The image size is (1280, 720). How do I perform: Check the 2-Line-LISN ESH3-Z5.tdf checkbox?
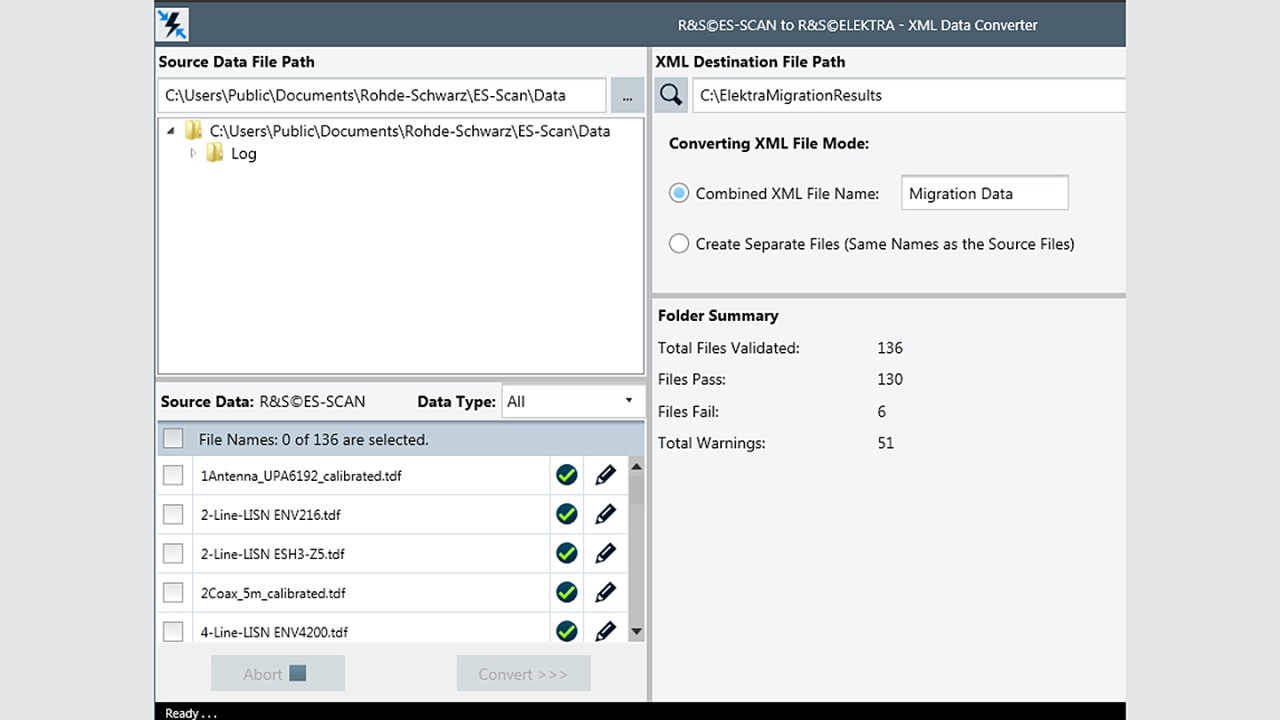tap(173, 553)
